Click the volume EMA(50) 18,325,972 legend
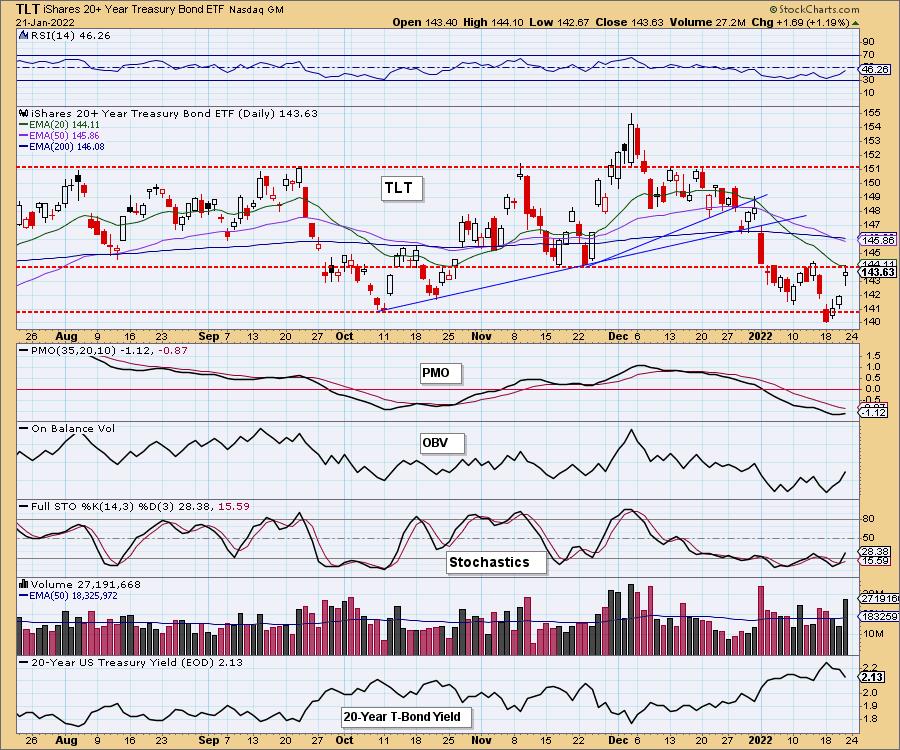Image resolution: width=900 pixels, height=750 pixels. point(68,596)
